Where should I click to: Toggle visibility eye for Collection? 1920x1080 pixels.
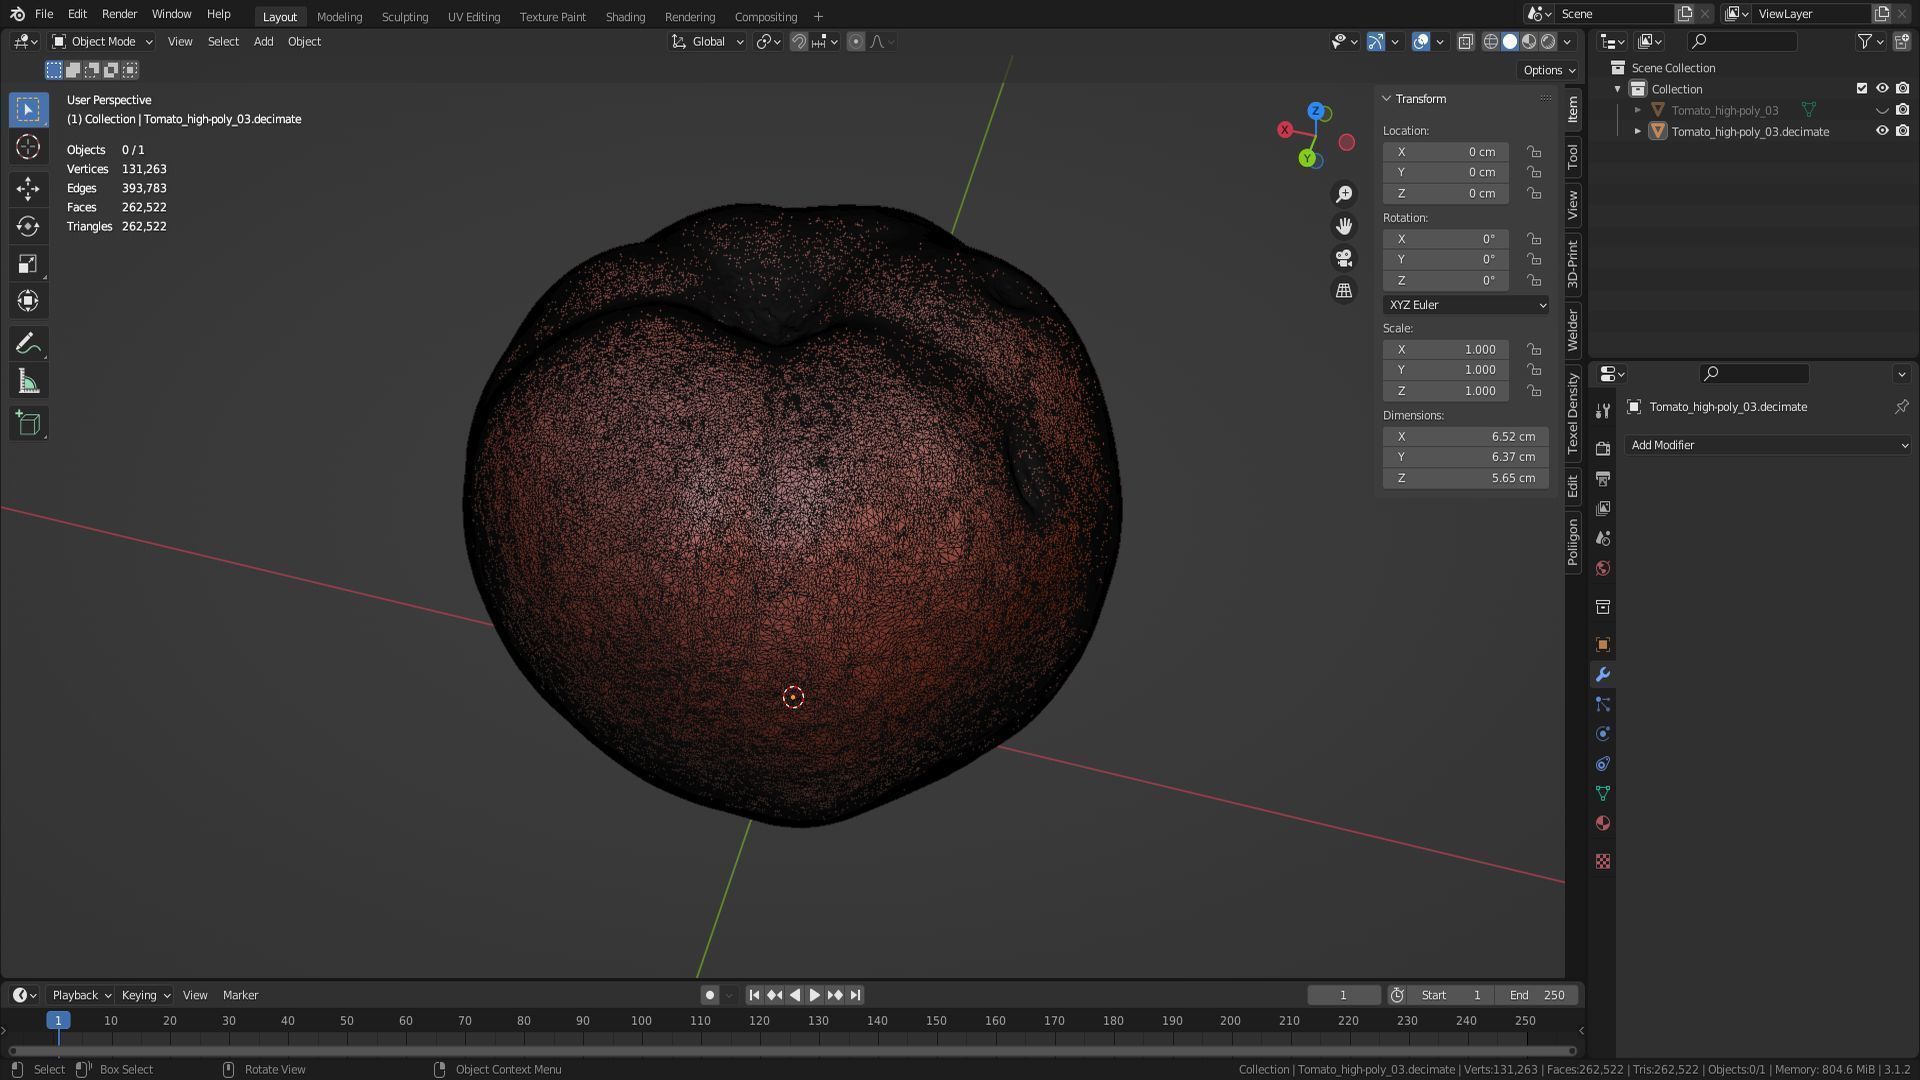[1882, 89]
